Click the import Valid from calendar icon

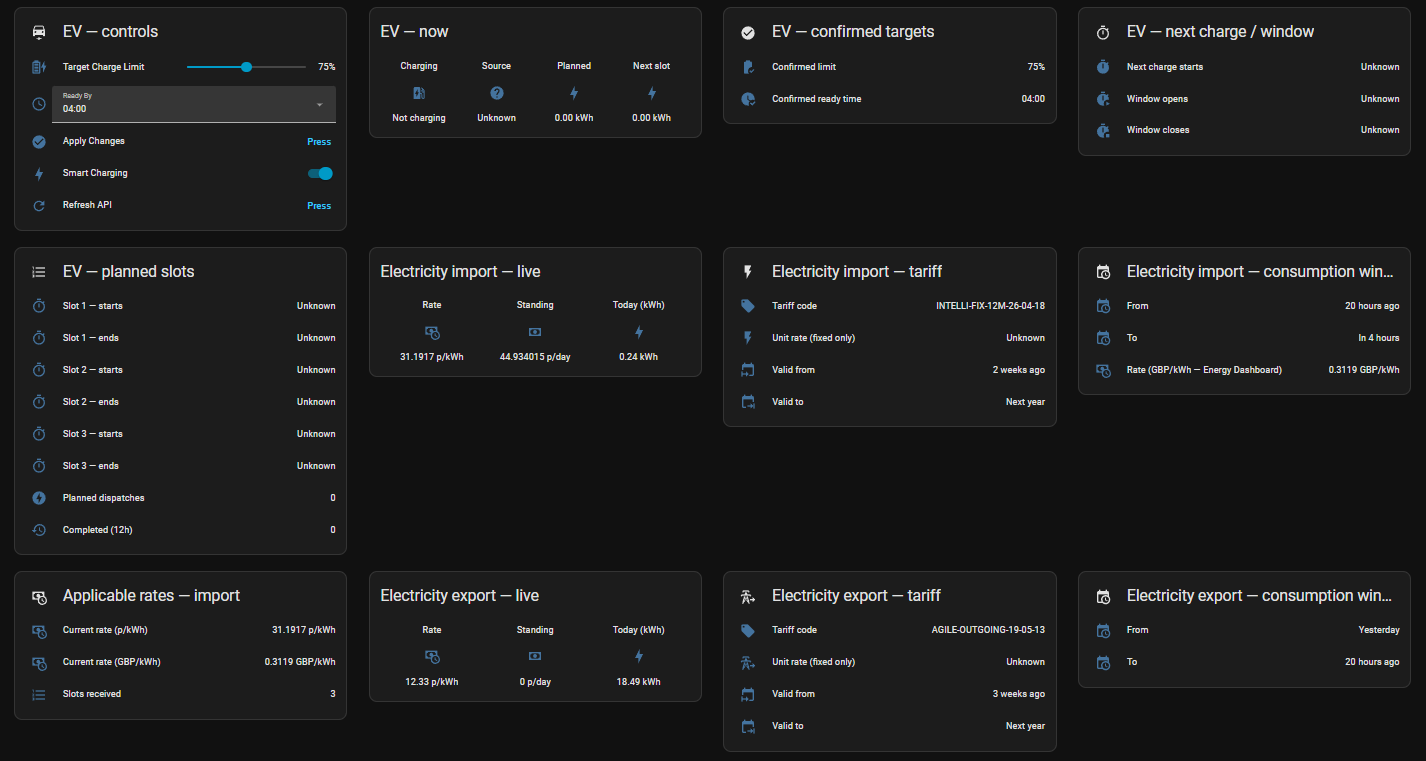[x=748, y=370]
